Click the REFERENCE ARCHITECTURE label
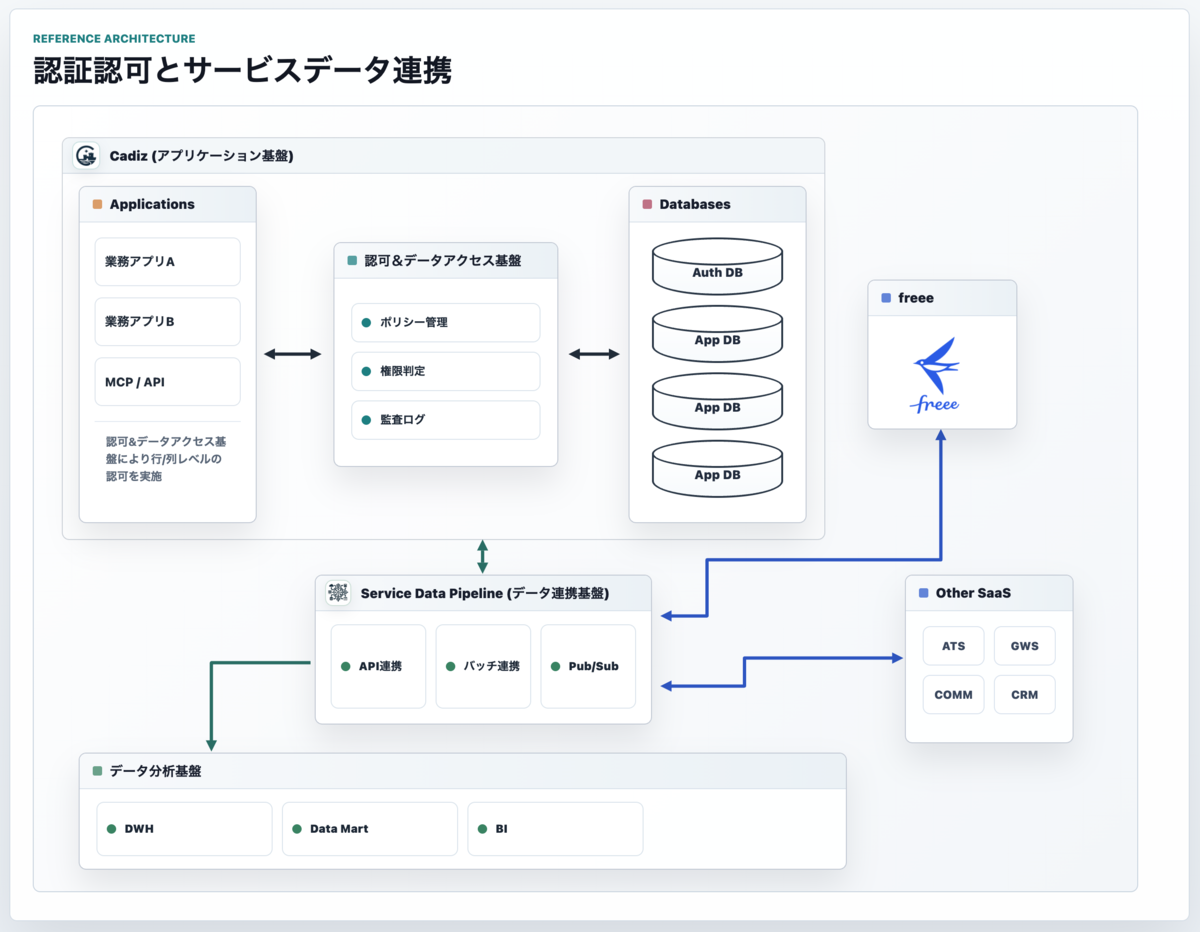The width and height of the screenshot is (1200, 932). point(114,39)
